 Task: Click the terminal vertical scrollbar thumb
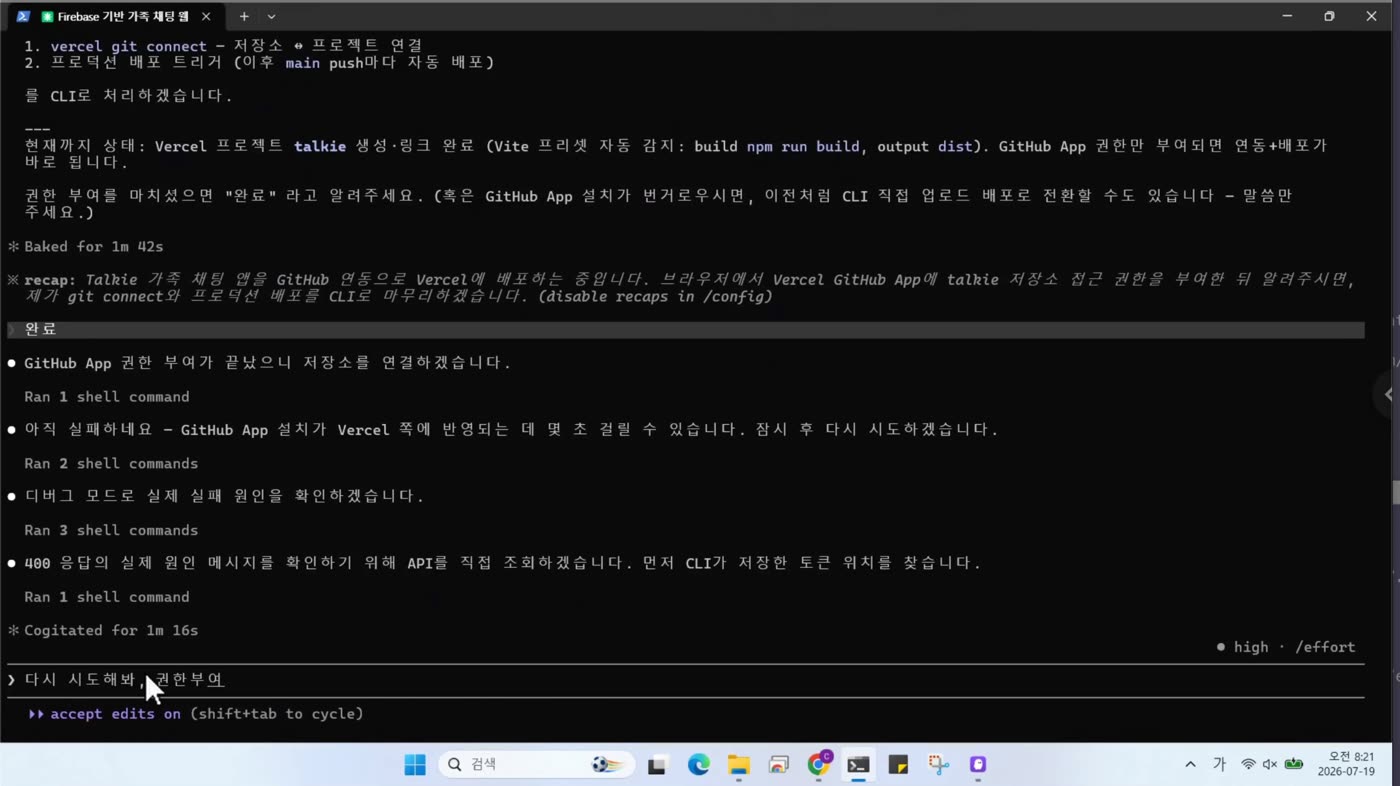point(1394,493)
